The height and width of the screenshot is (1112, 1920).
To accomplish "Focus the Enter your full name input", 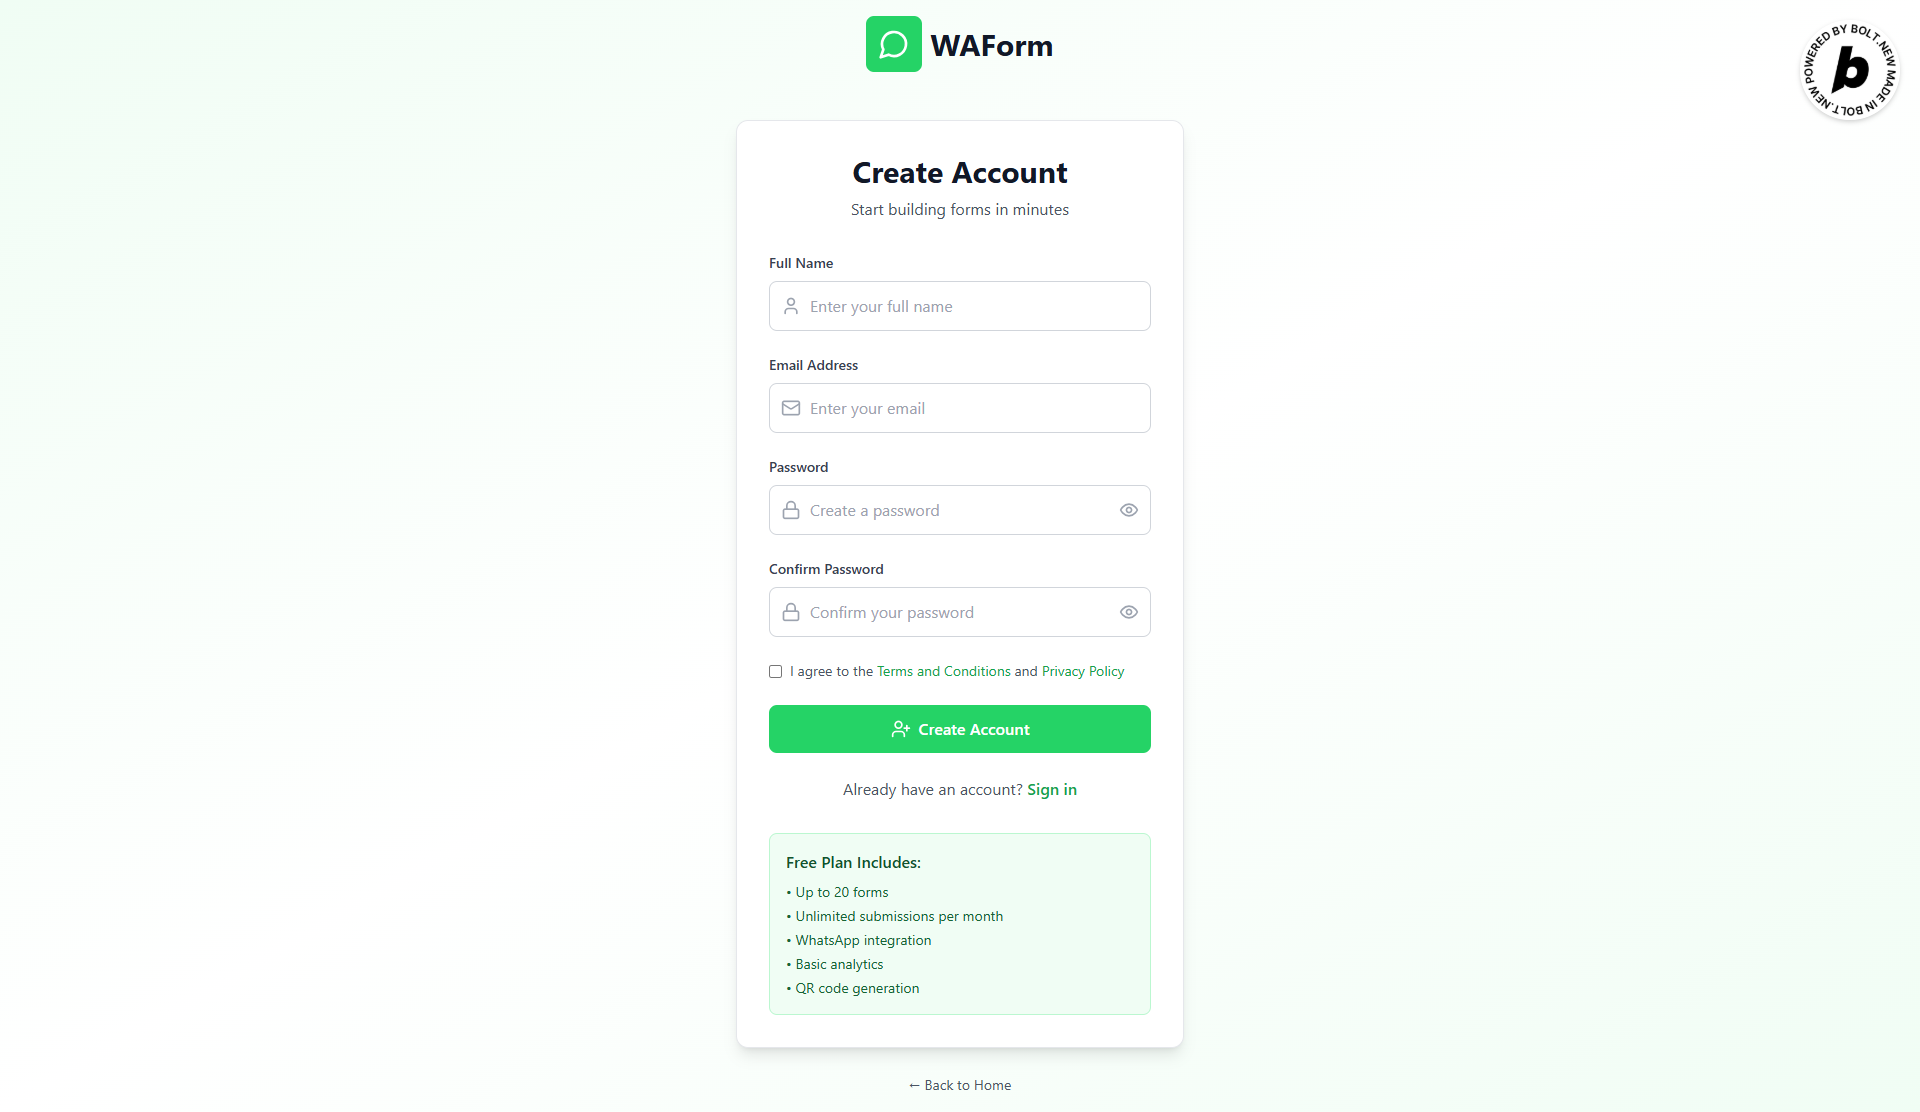I will pyautogui.click(x=960, y=306).
